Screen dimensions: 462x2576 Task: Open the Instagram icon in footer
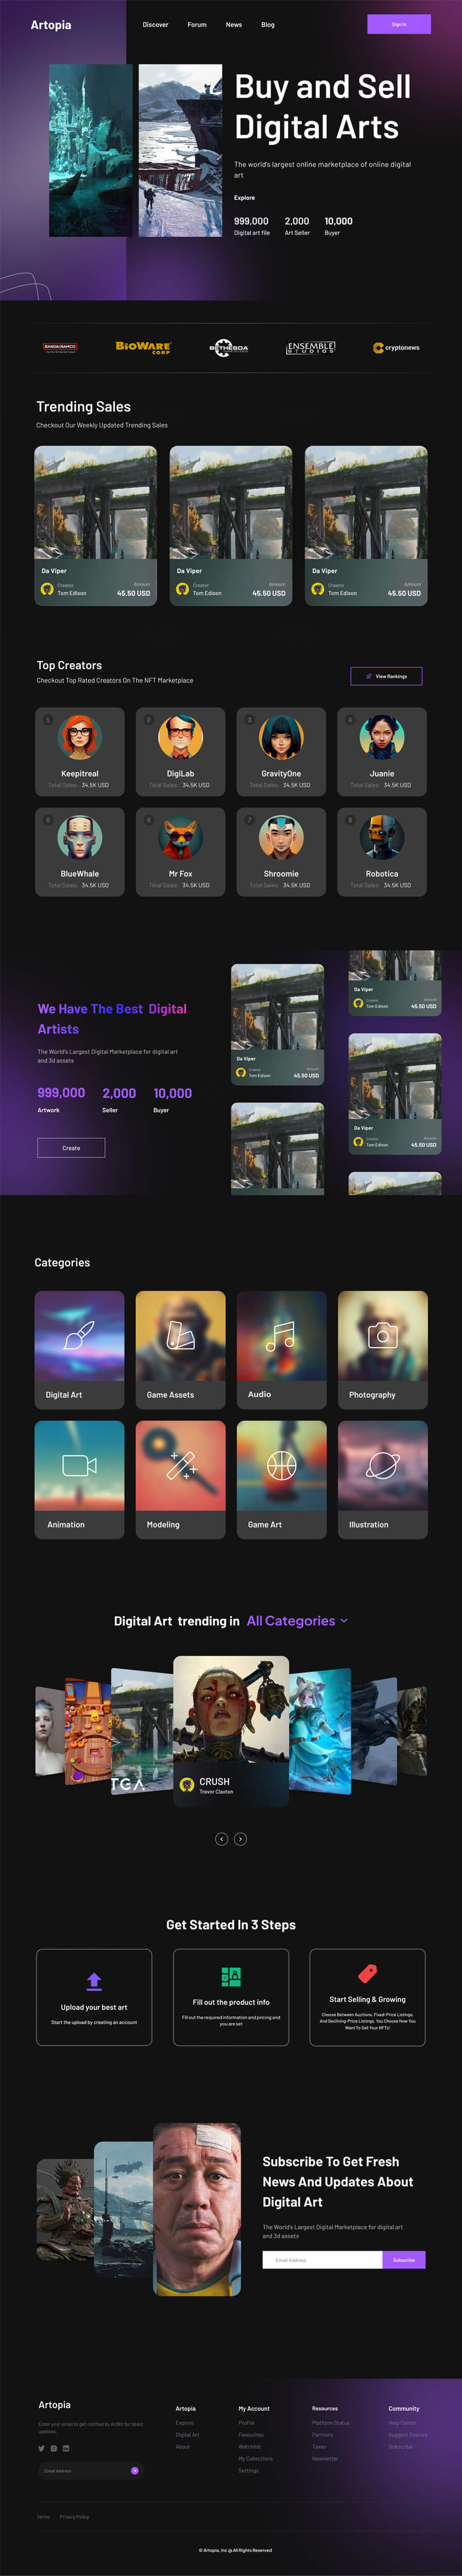coord(54,2448)
